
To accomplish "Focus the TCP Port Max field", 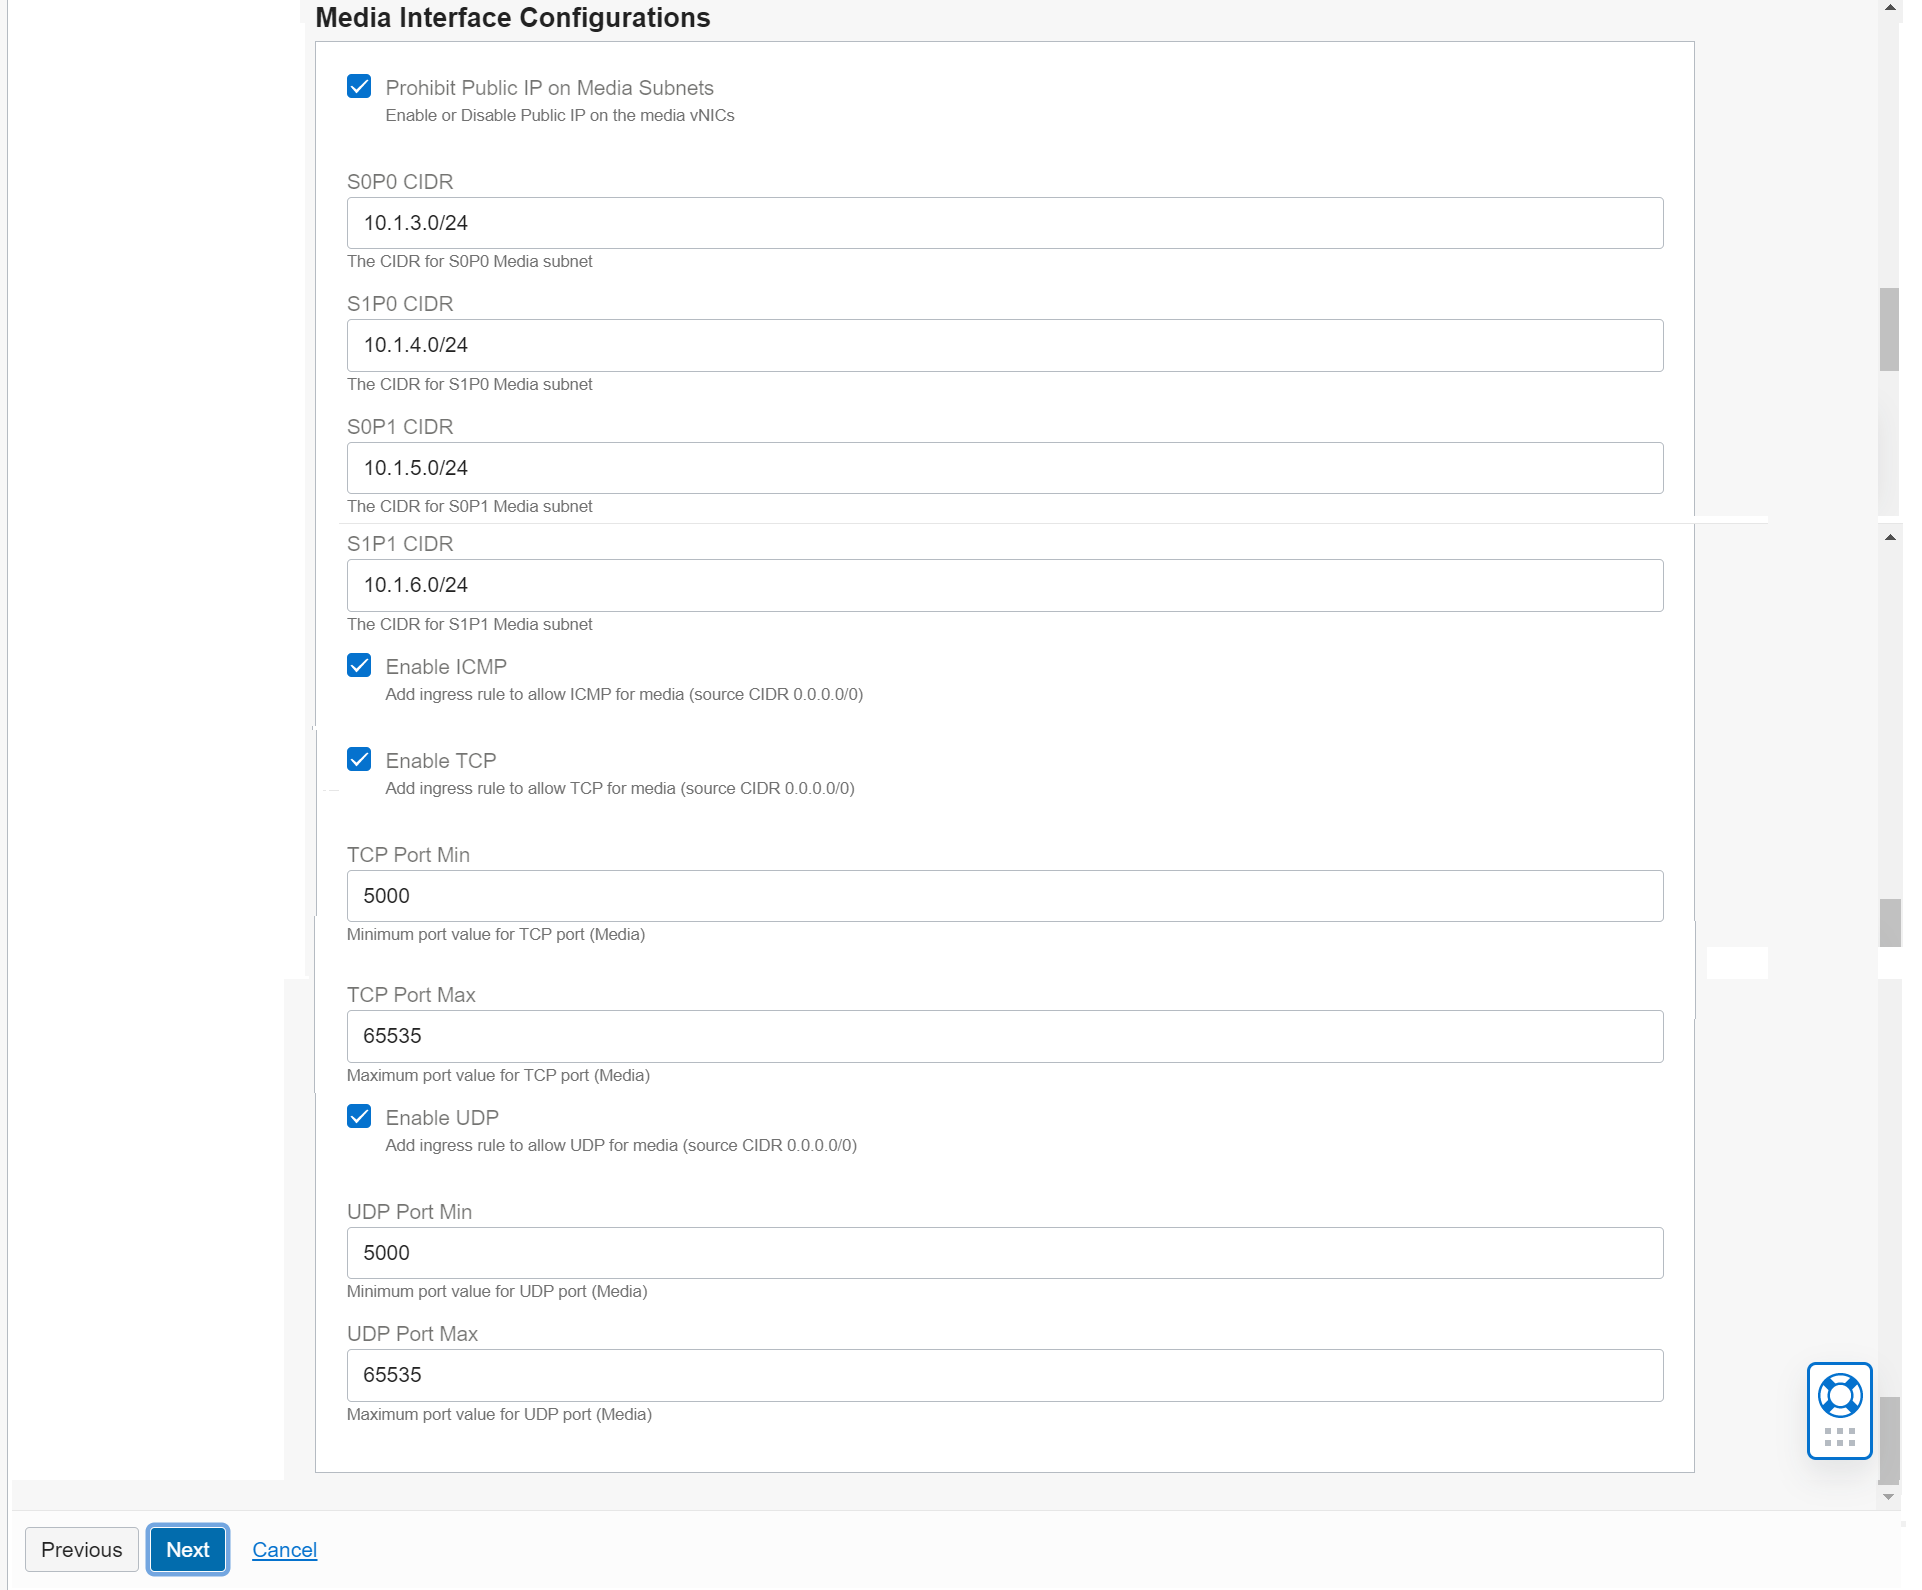I will point(1005,1036).
